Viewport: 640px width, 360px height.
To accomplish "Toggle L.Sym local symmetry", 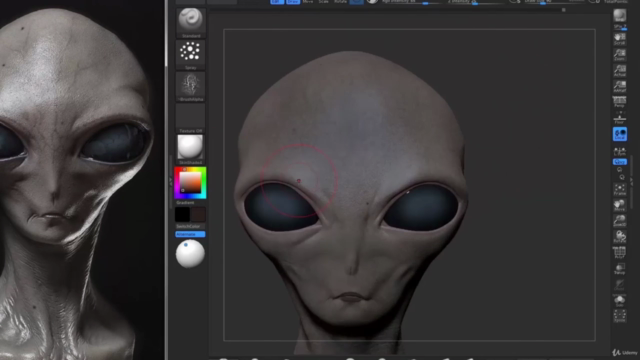I will point(620,151).
